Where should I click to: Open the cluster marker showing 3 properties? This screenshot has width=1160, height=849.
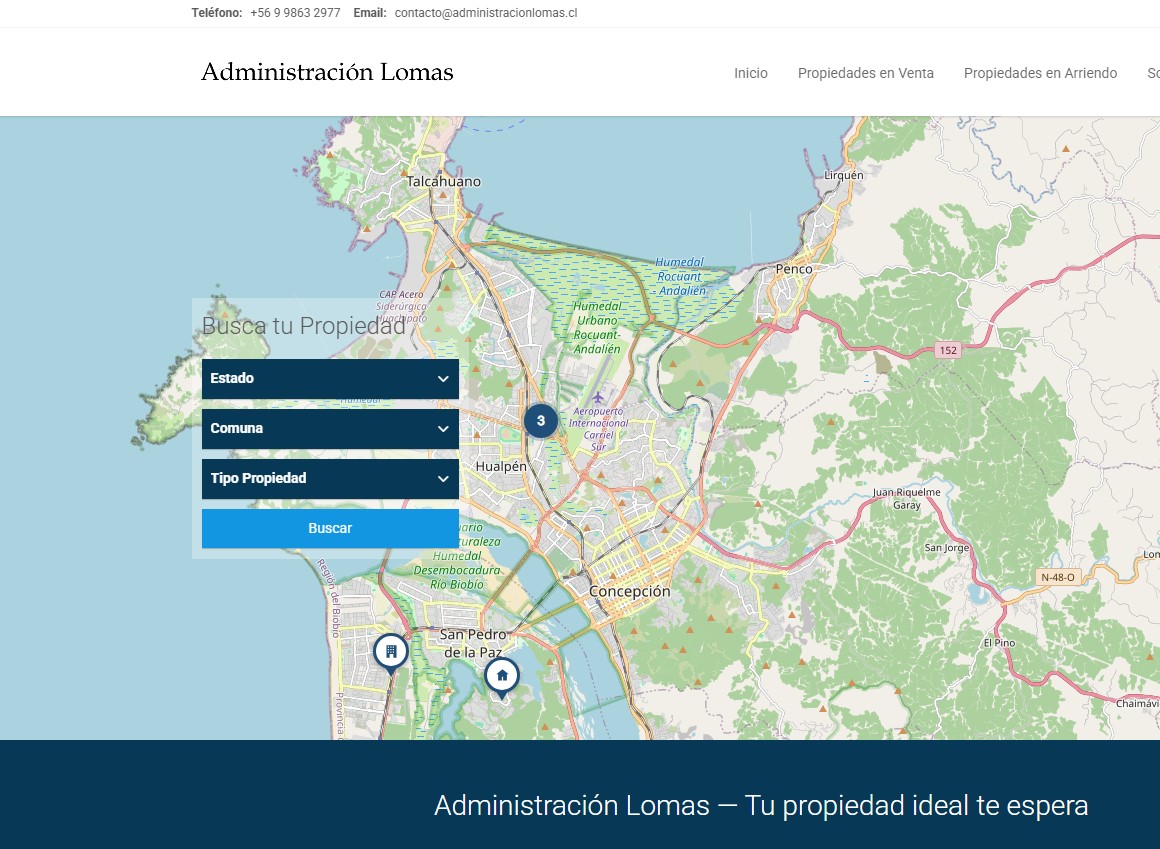[541, 421]
